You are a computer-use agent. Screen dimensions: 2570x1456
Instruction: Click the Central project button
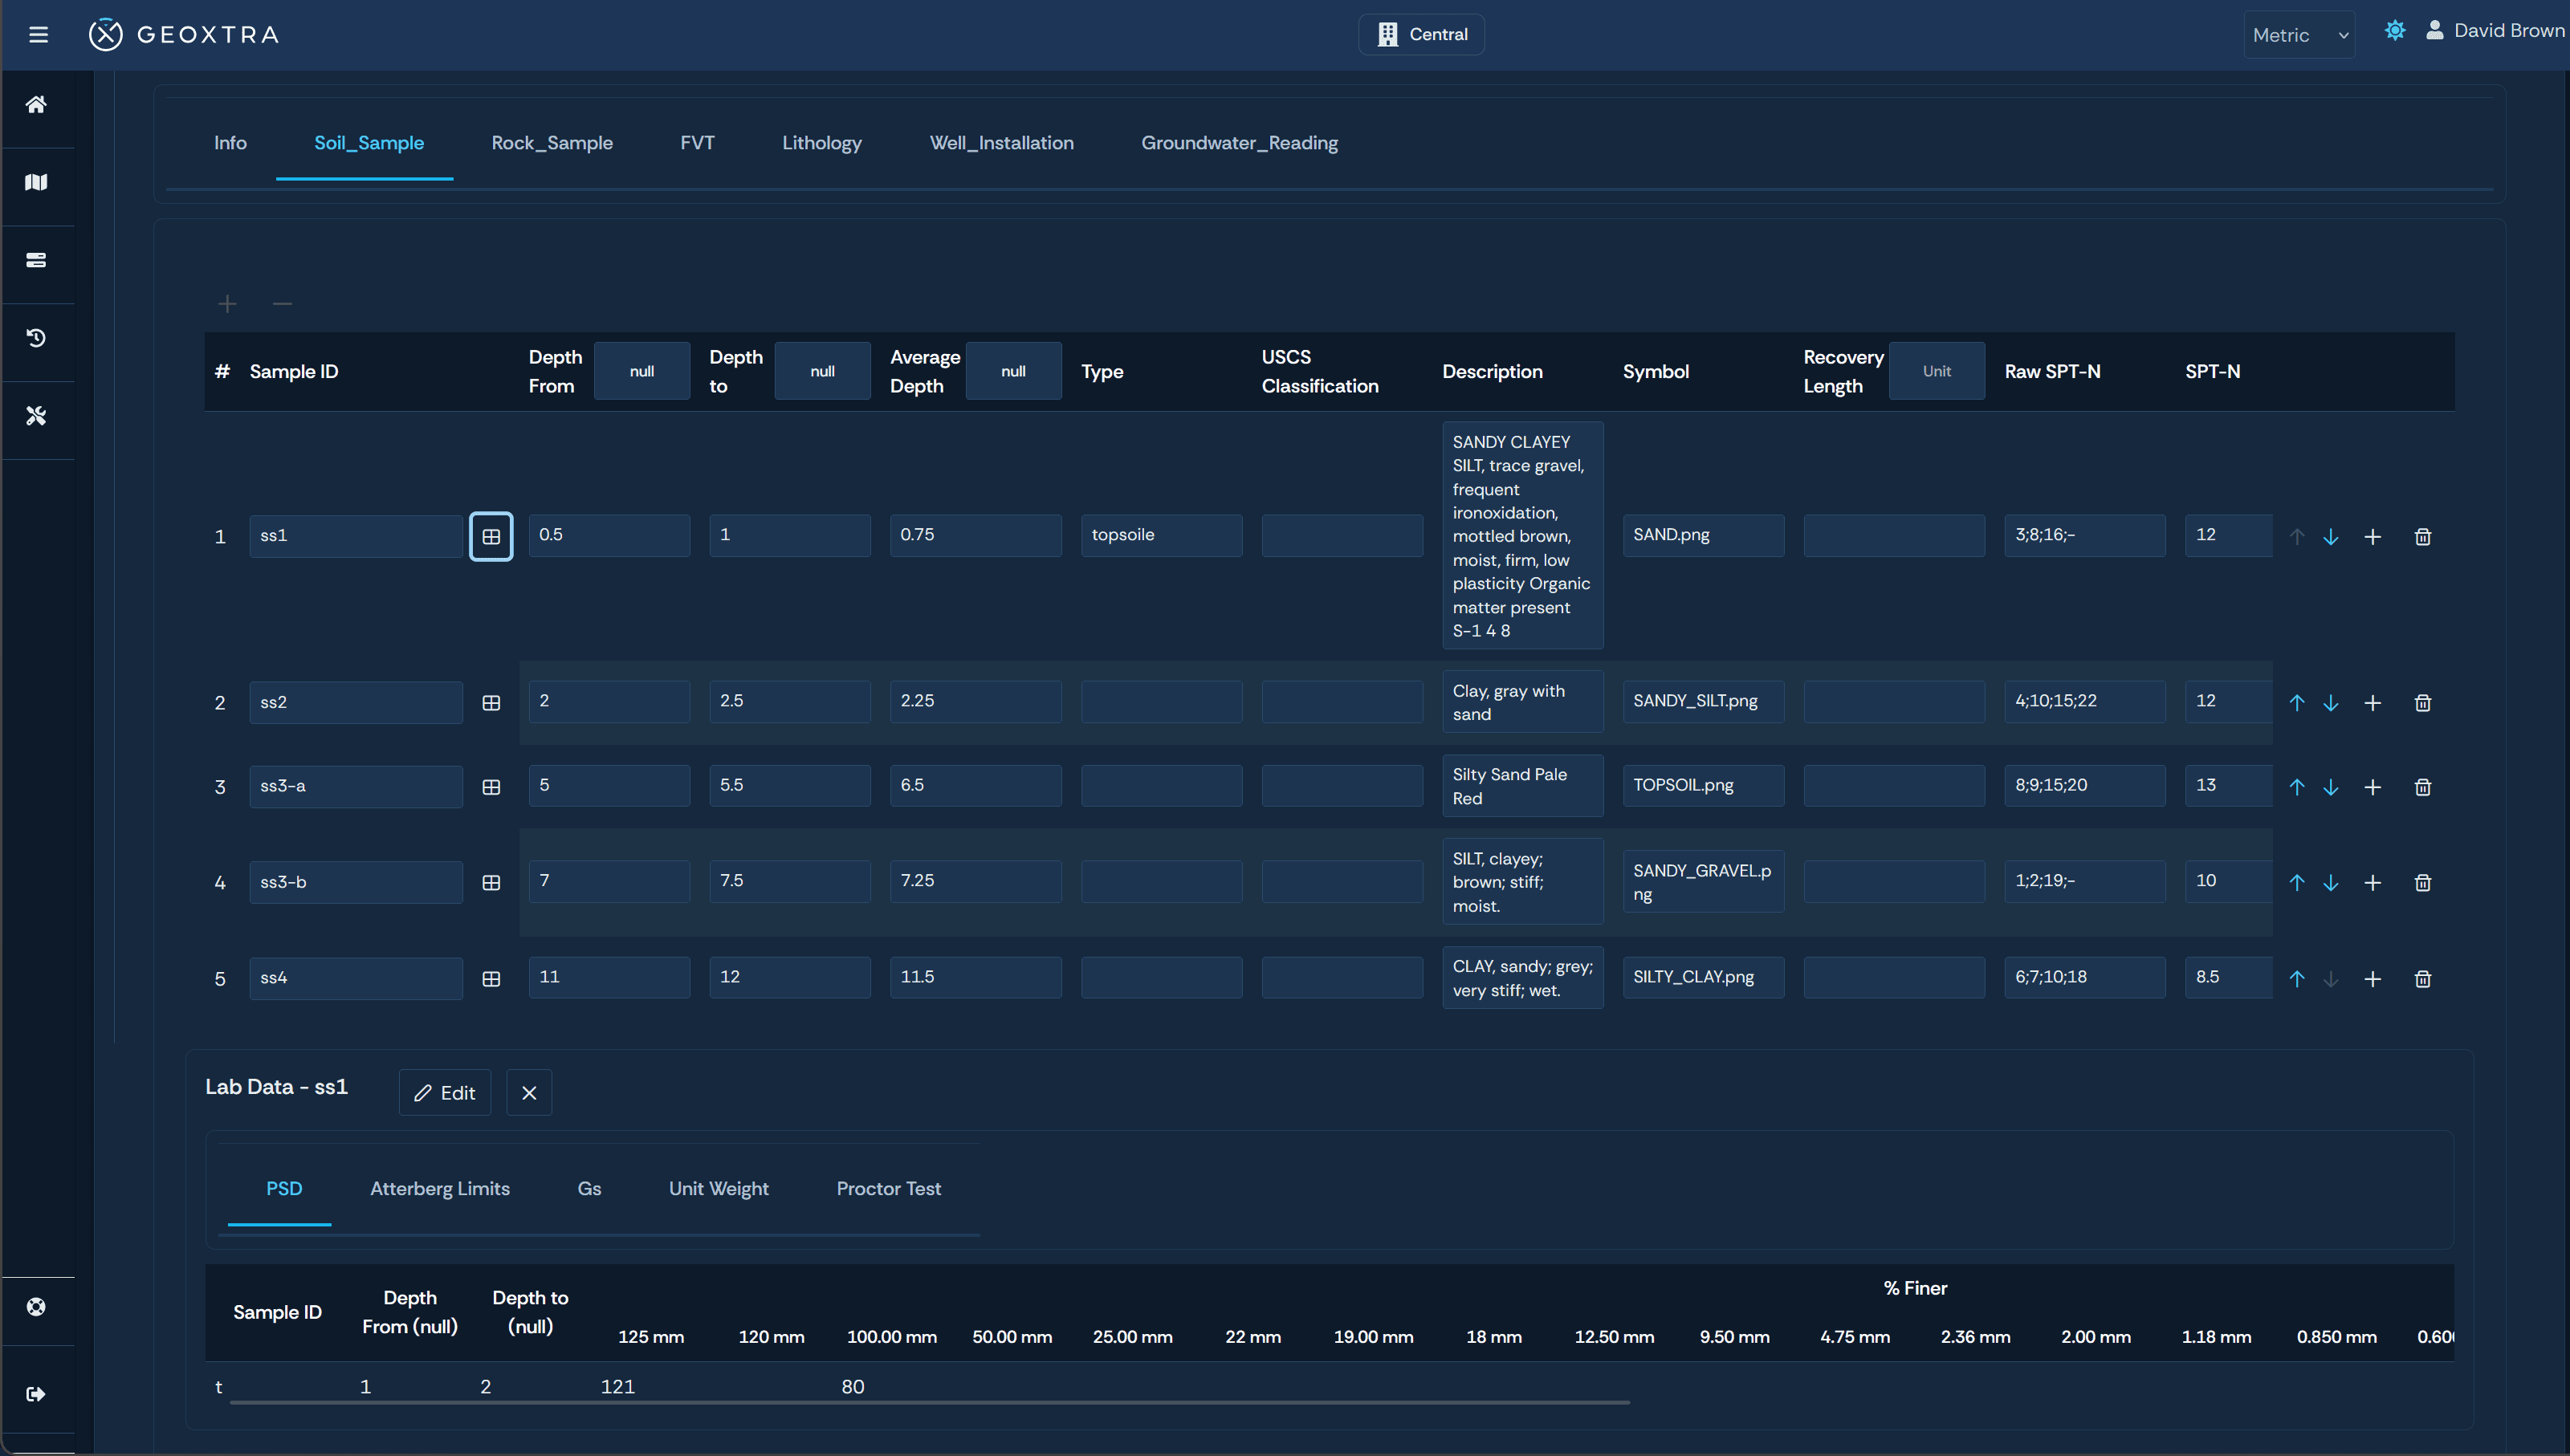[x=1421, y=33]
